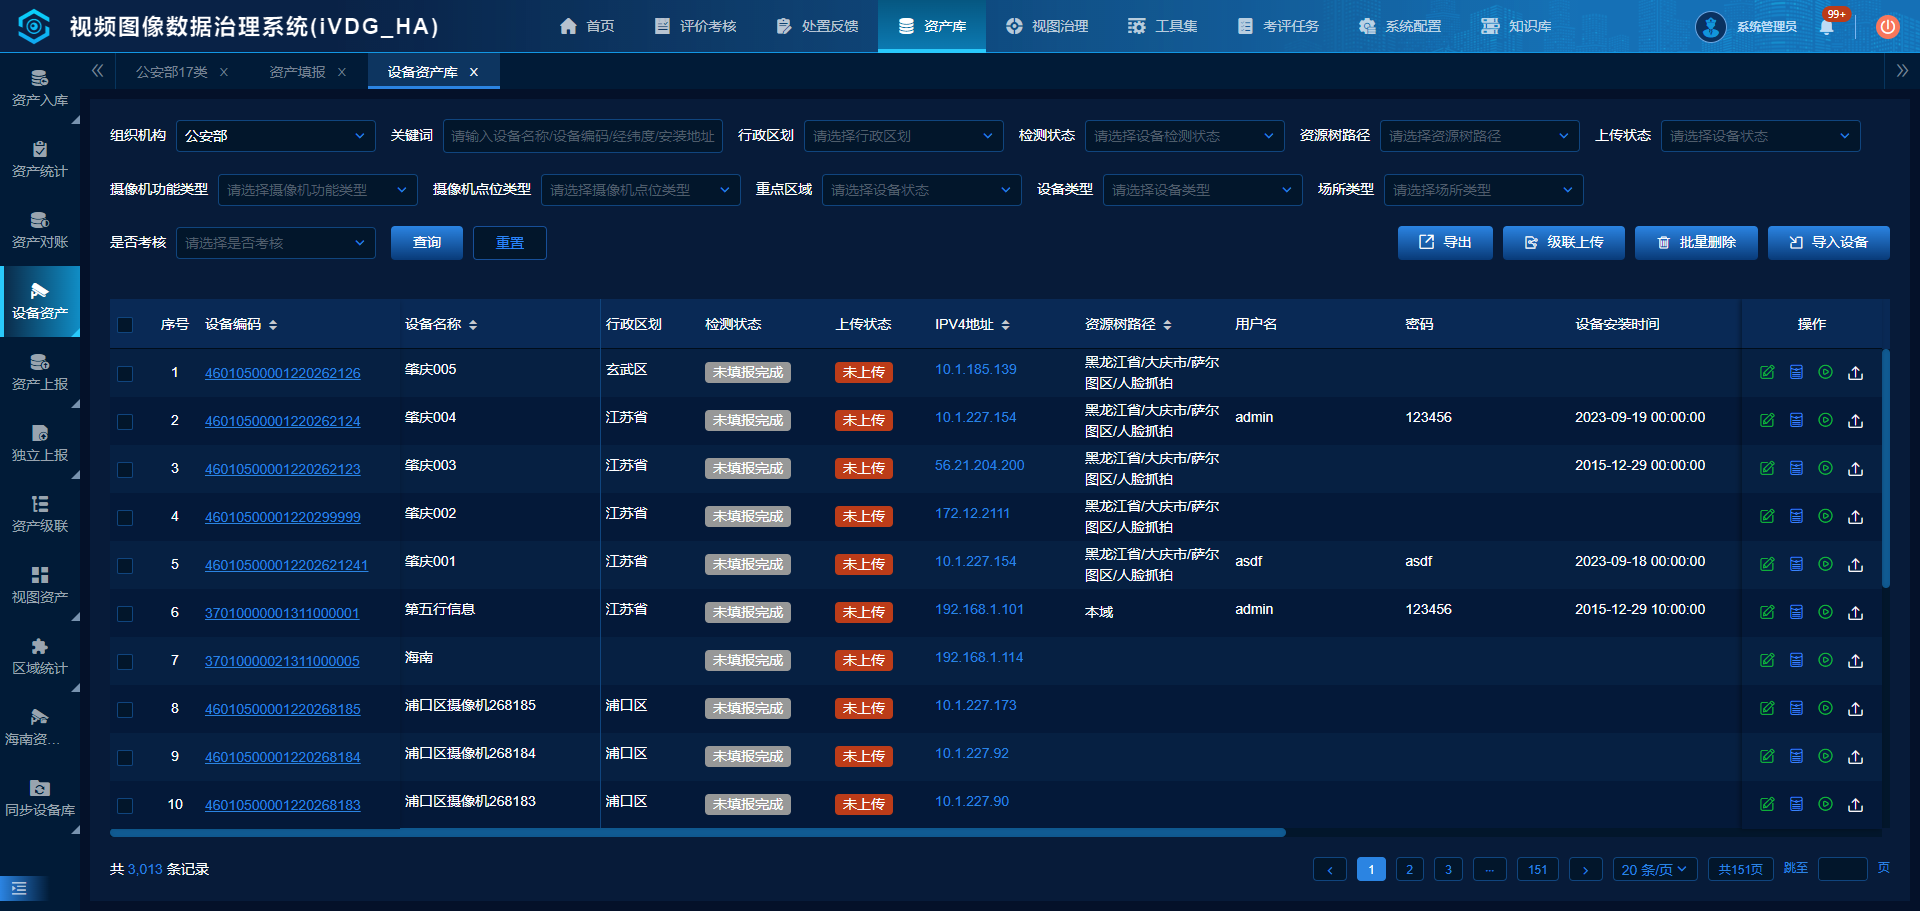
Task: Switch to the 资产填报 tab
Action: tap(297, 72)
